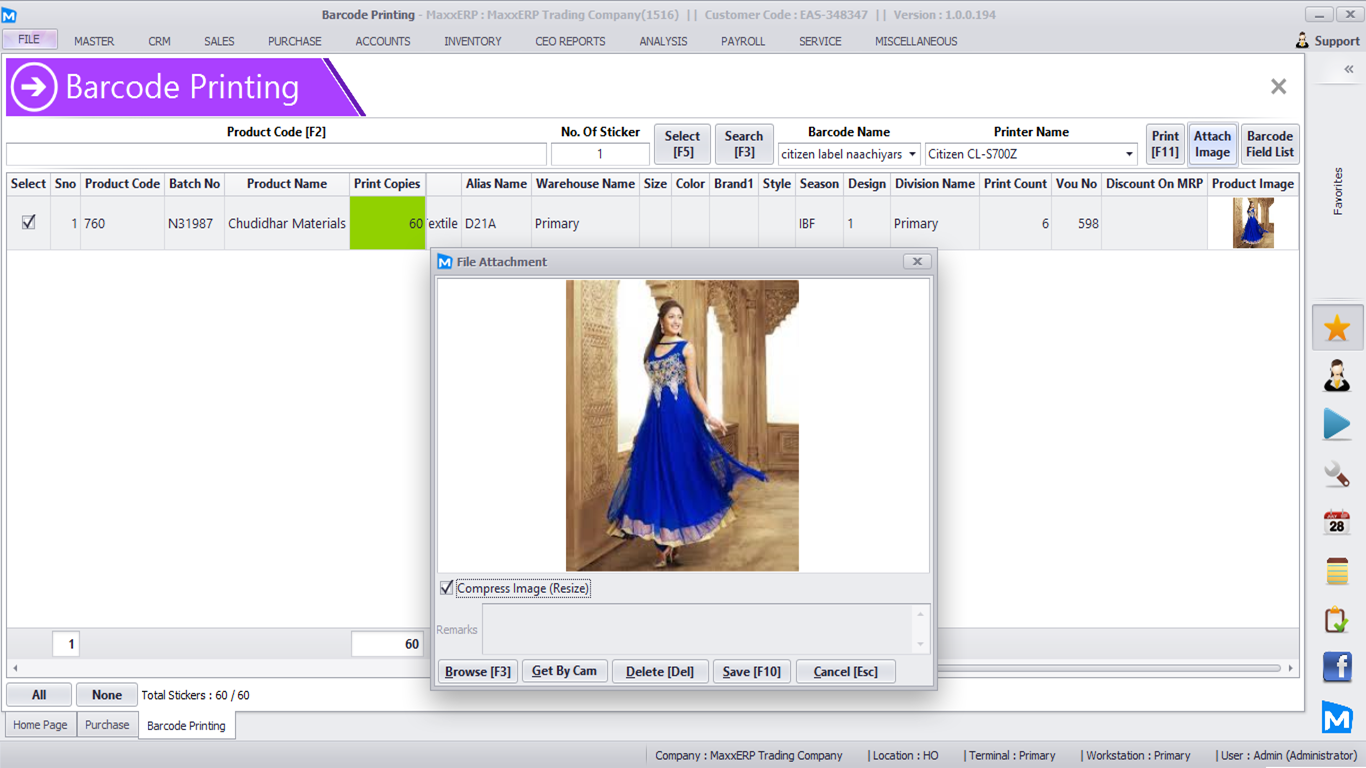This screenshot has height=768, width=1366.
Task: Open the user profile icon in sidebar
Action: 1337,376
